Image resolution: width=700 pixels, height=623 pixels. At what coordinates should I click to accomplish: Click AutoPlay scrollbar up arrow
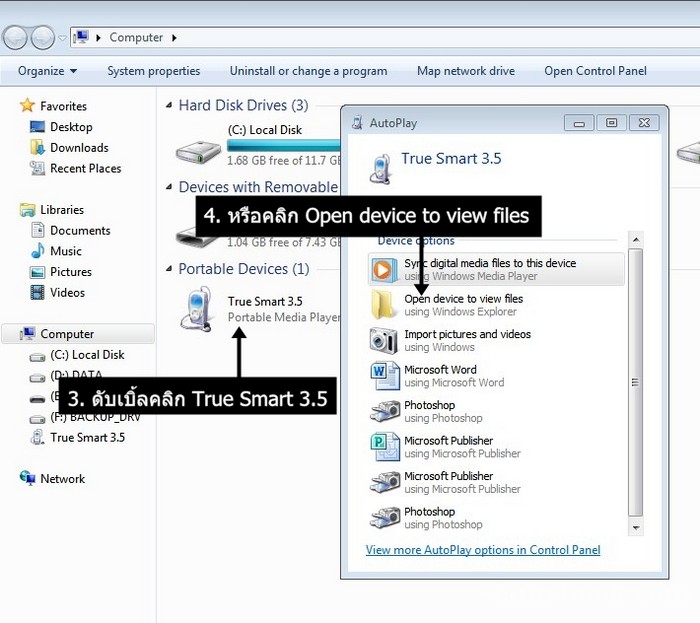click(x=636, y=240)
